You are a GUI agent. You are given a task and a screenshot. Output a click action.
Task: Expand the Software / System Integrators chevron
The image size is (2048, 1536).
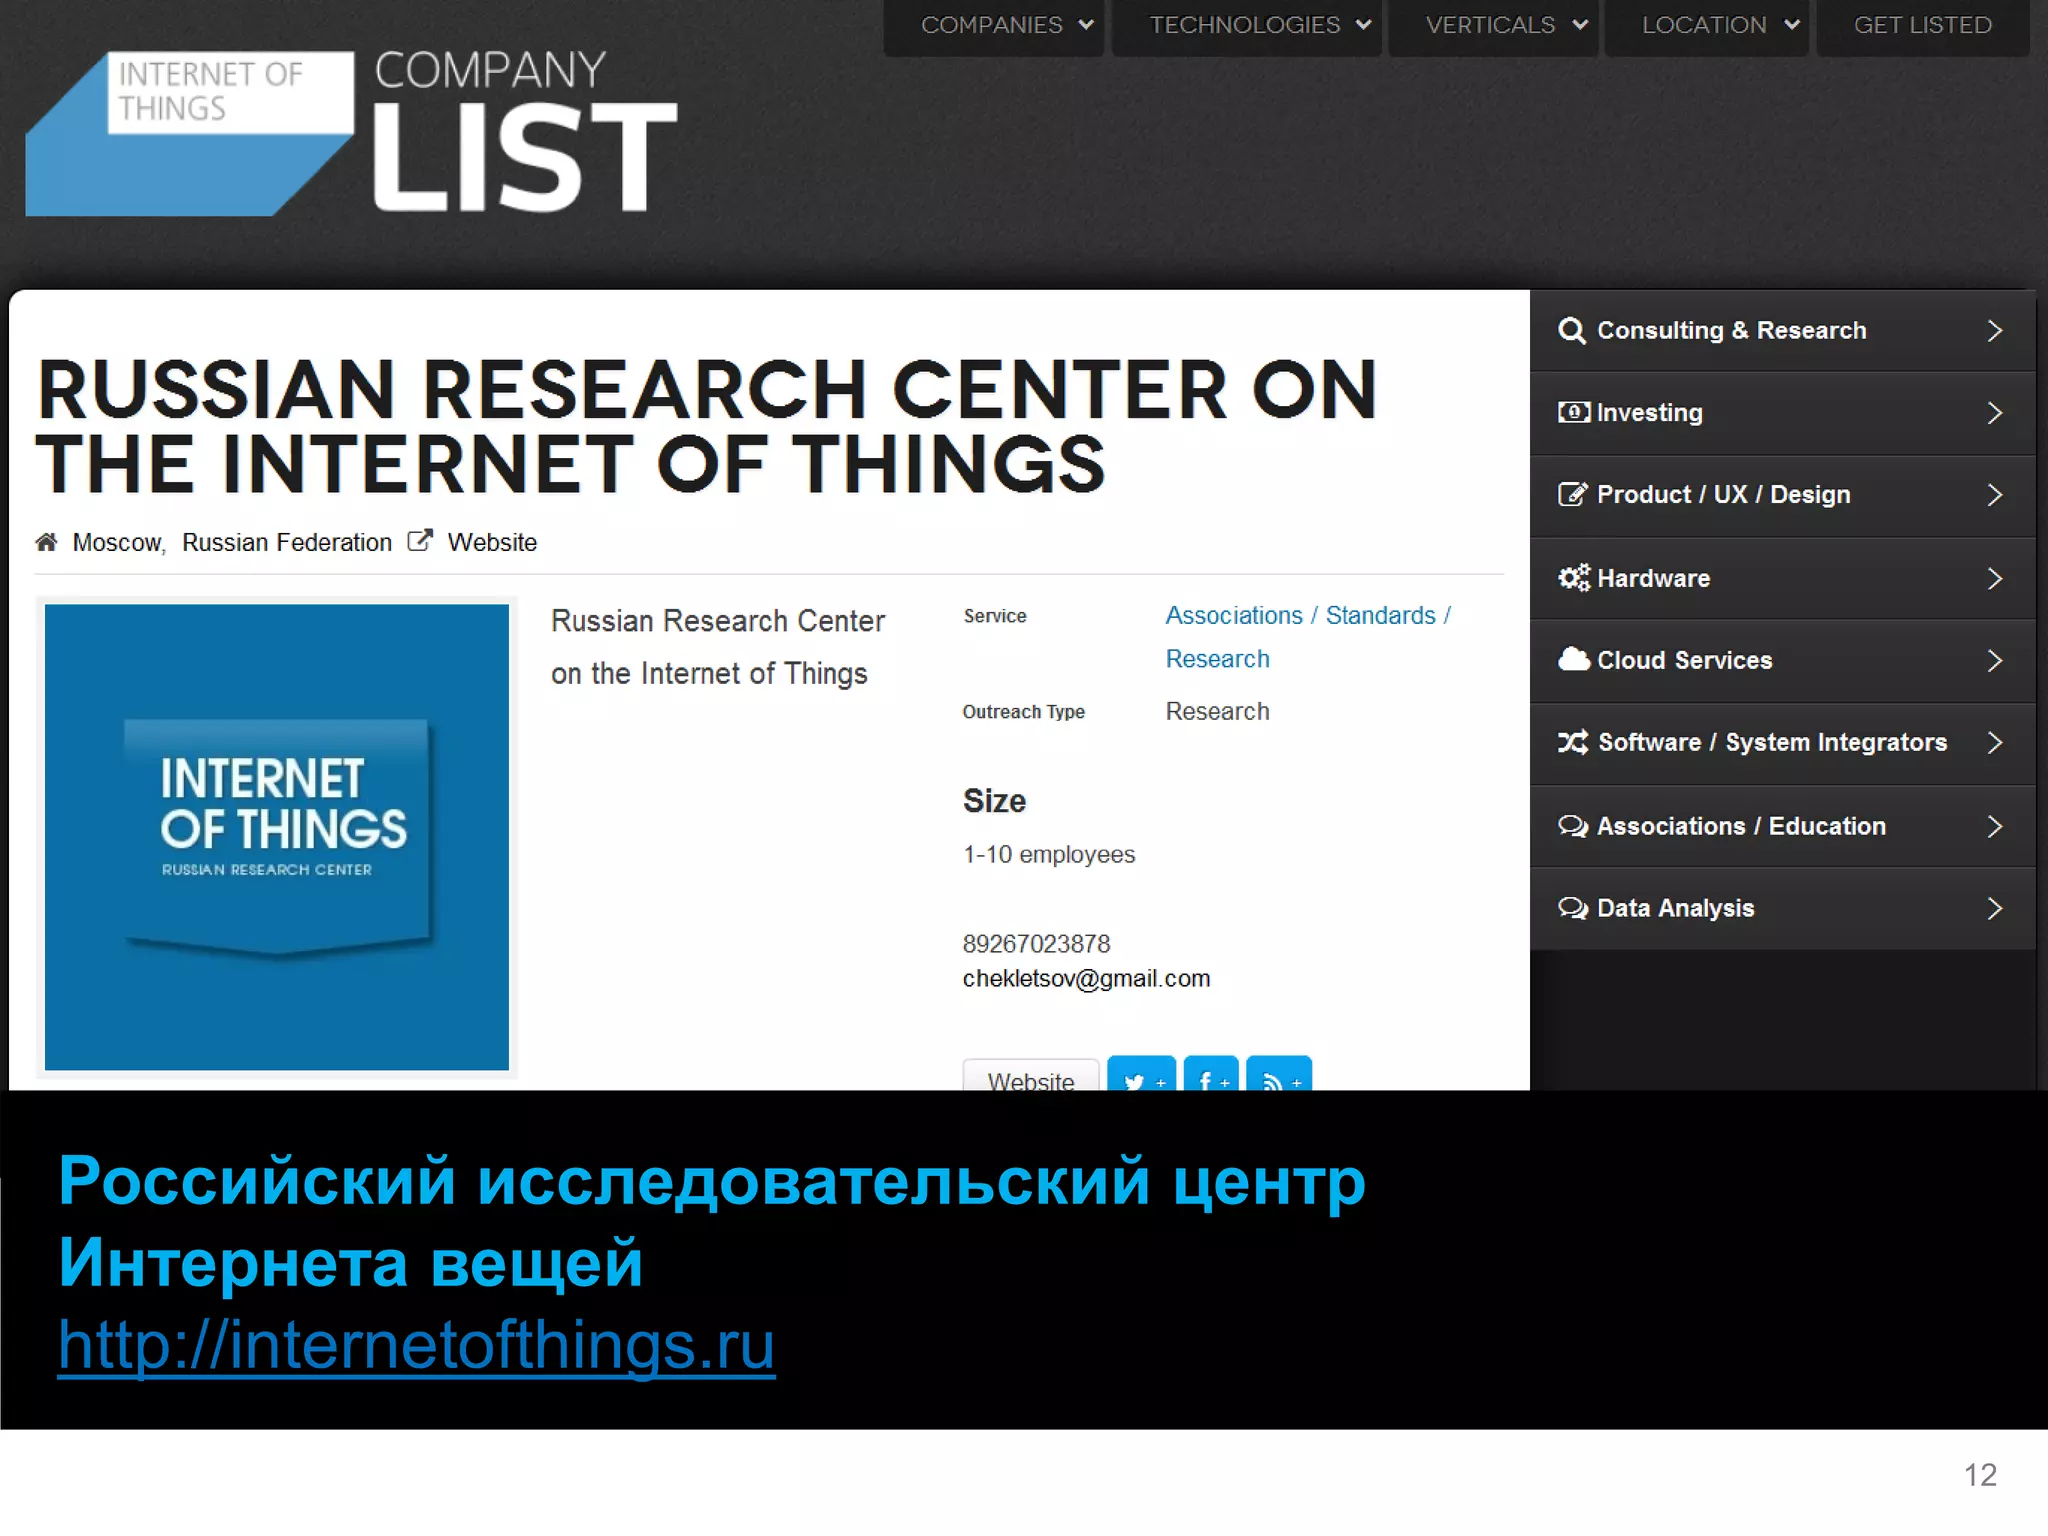[1994, 743]
